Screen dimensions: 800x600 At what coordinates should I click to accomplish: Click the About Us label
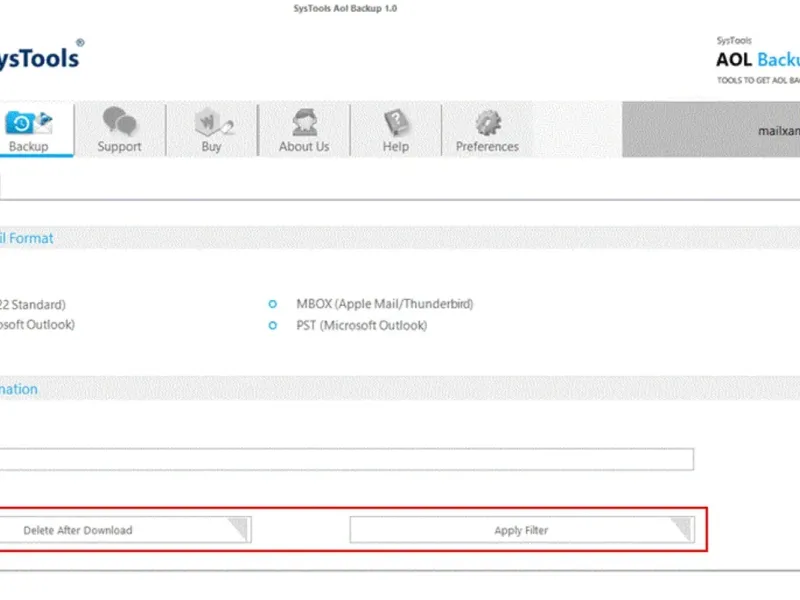point(304,146)
